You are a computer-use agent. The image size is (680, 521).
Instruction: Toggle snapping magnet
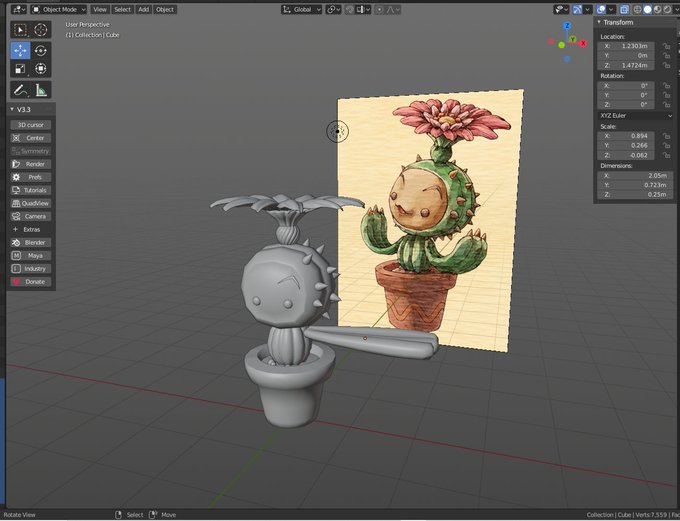(350, 9)
